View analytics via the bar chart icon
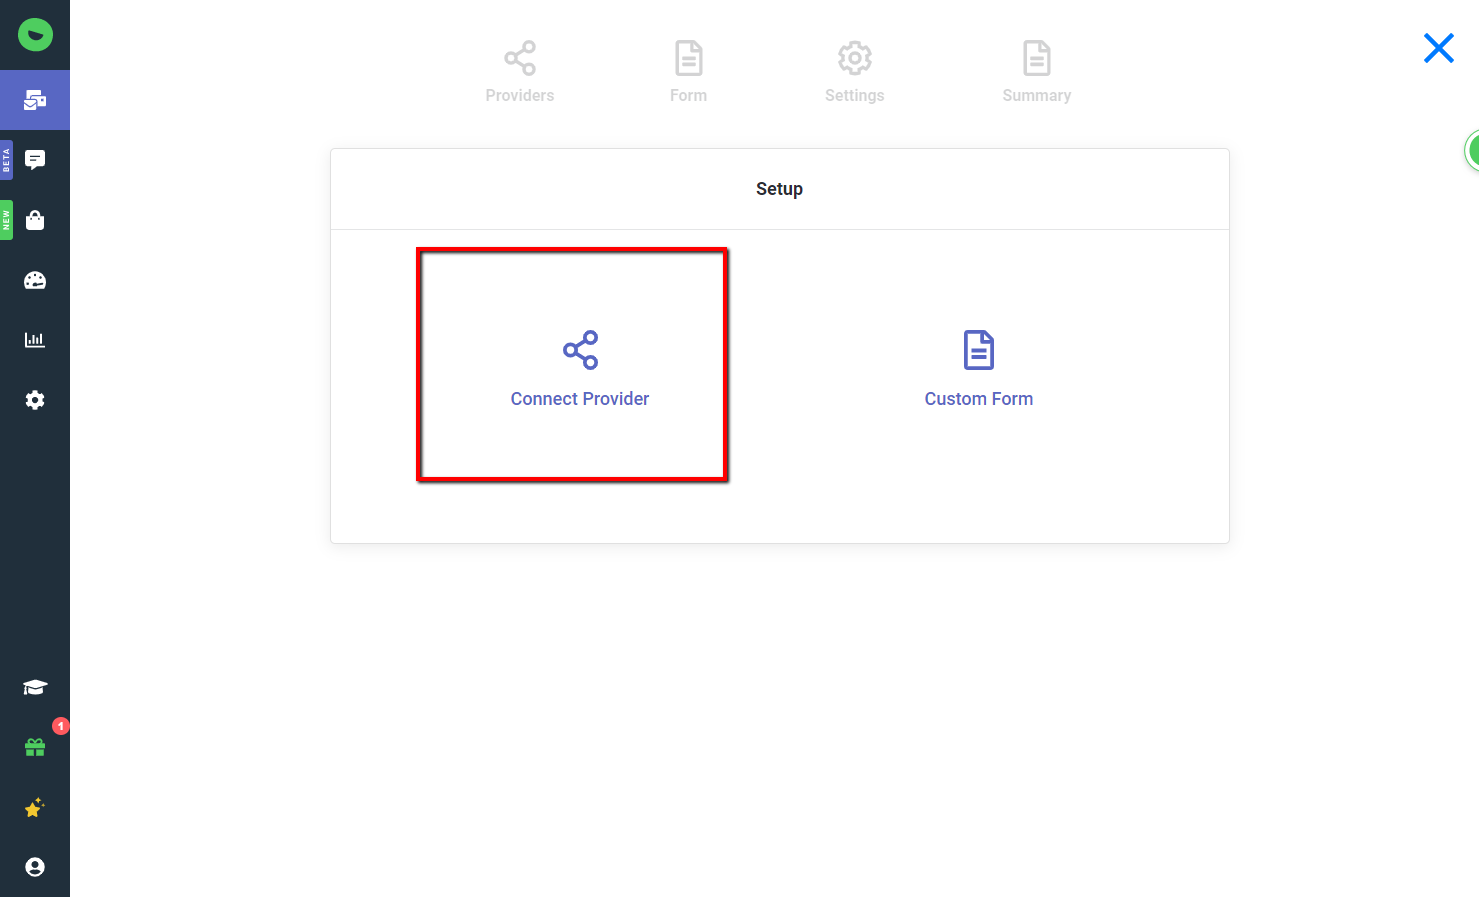This screenshot has height=897, width=1479. (35, 339)
